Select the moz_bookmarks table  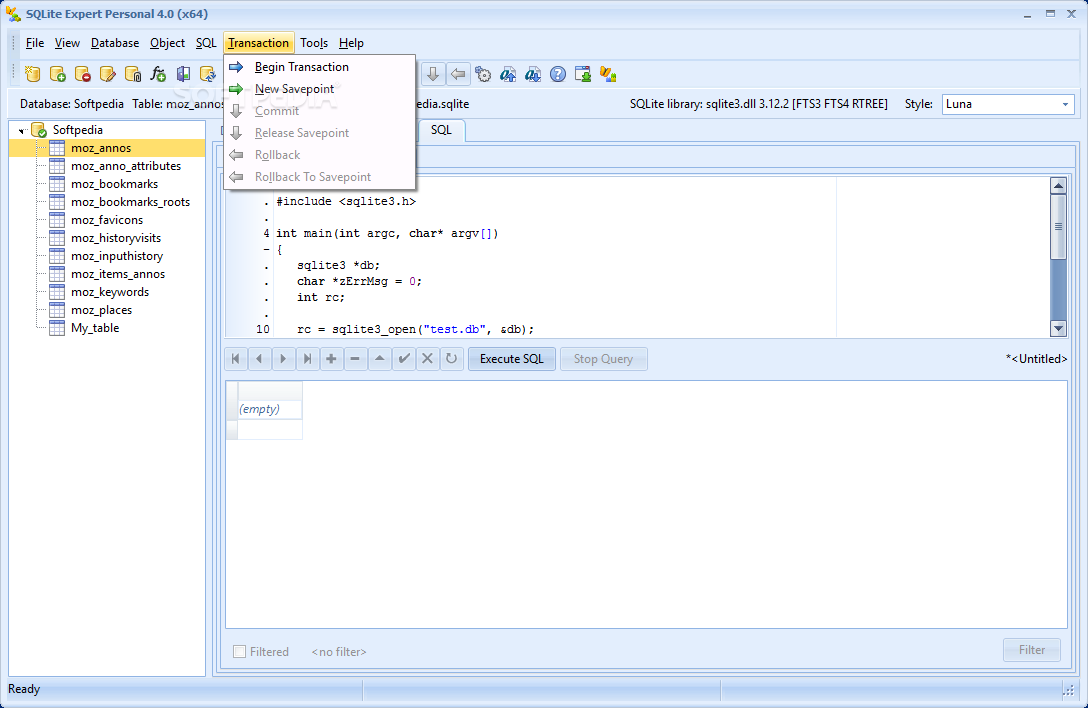click(114, 184)
